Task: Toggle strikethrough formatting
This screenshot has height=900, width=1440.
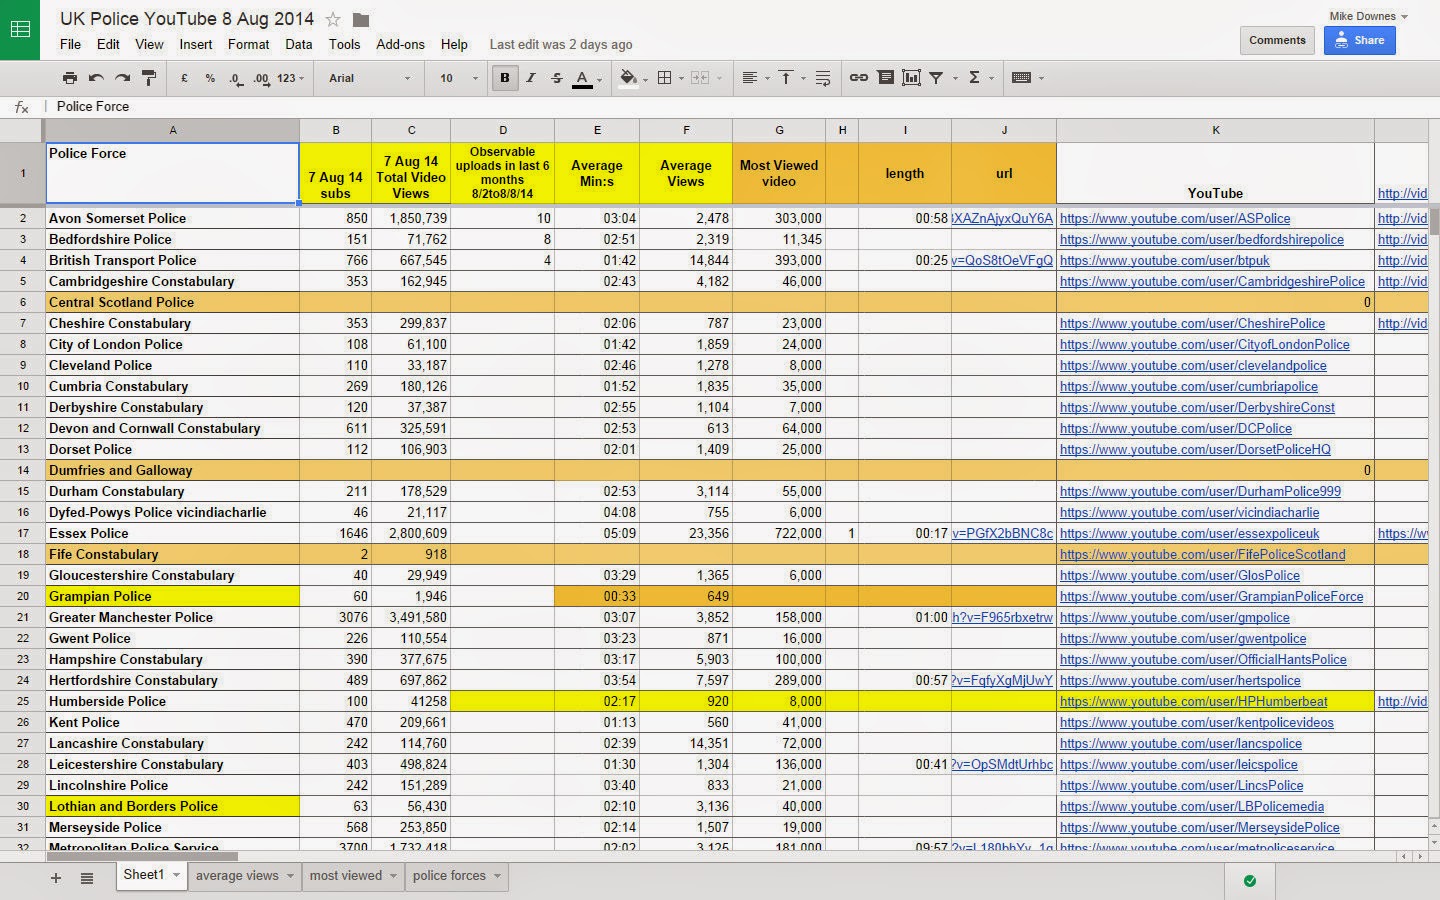Action: [x=557, y=78]
